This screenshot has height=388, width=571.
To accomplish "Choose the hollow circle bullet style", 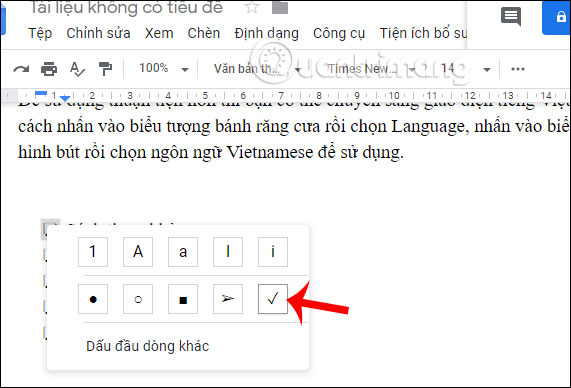I will point(138,299).
